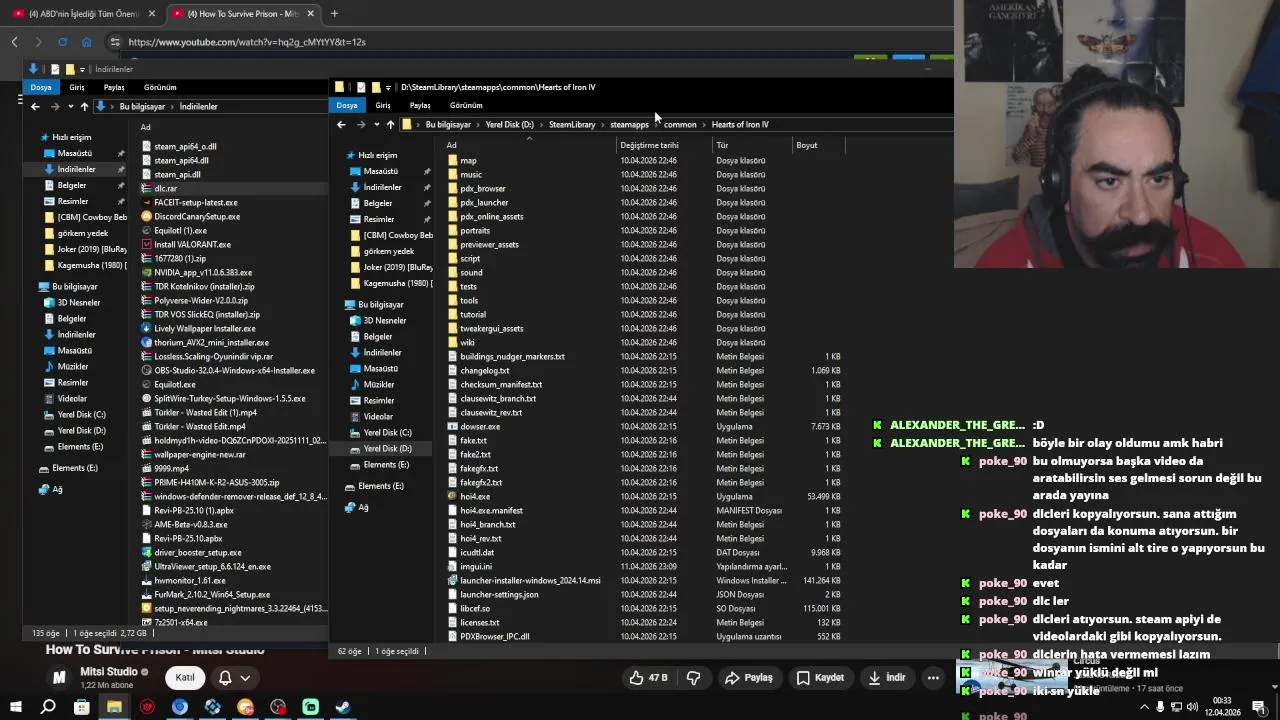1280x720 pixels.
Task: Open Dosya menu in Hearts of Iron IV window
Action: [x=347, y=105]
